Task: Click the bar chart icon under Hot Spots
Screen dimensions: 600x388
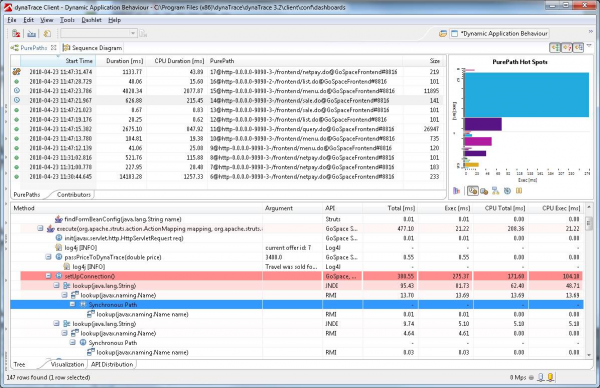Action: pos(456,191)
